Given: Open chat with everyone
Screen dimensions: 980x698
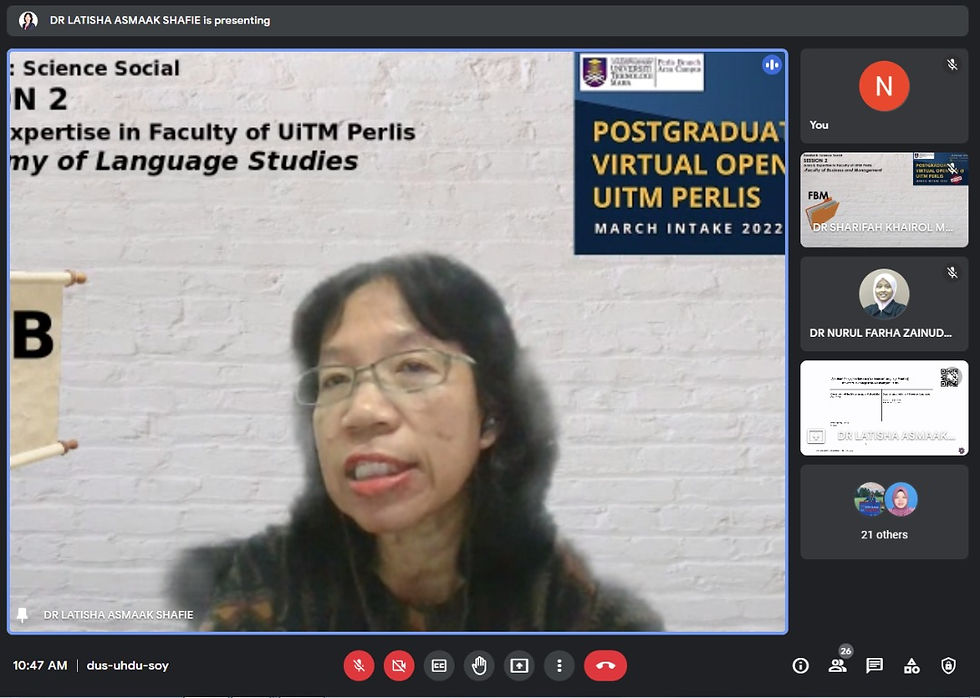Looking at the screenshot, I should (x=874, y=666).
